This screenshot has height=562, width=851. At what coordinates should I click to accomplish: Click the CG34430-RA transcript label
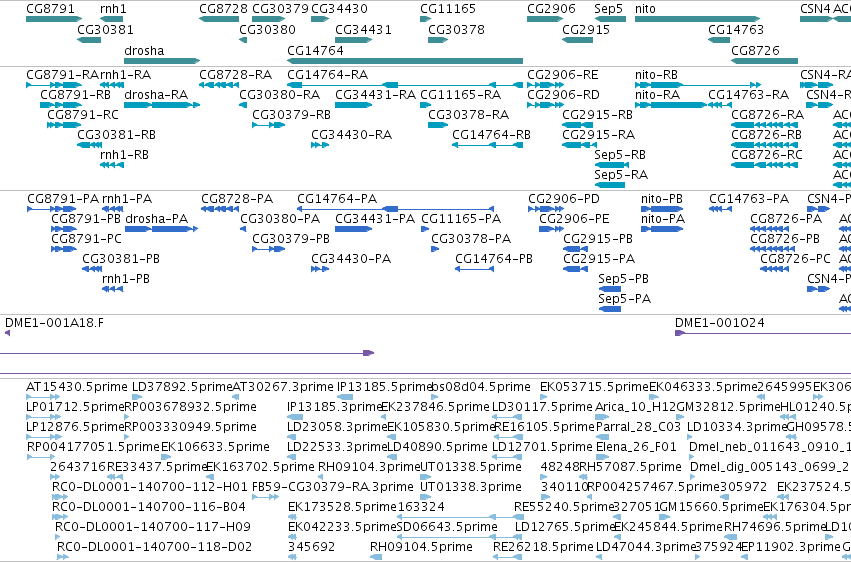(351, 135)
